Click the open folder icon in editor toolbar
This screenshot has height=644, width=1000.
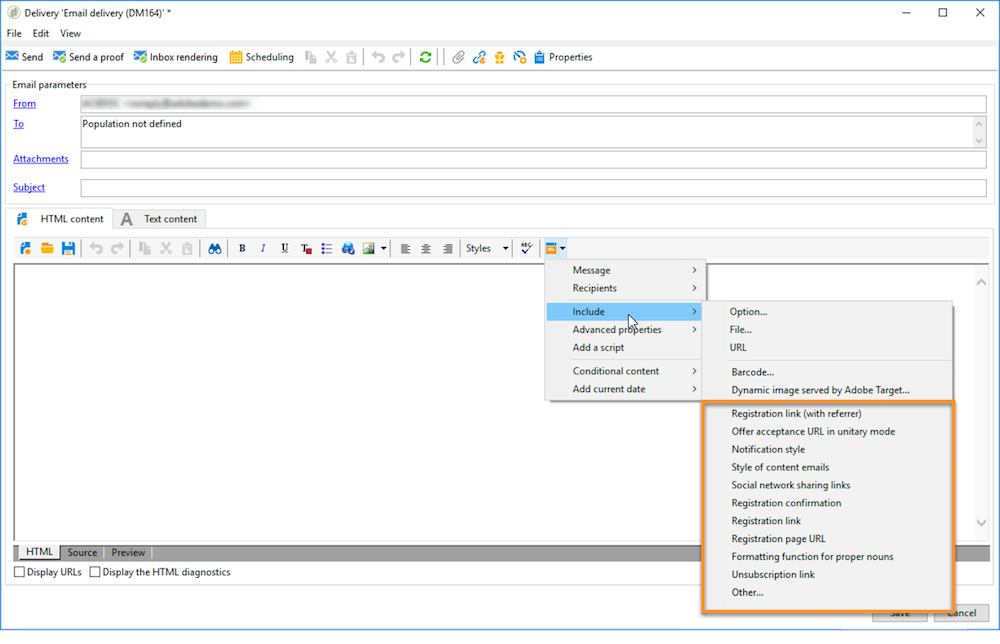click(47, 248)
